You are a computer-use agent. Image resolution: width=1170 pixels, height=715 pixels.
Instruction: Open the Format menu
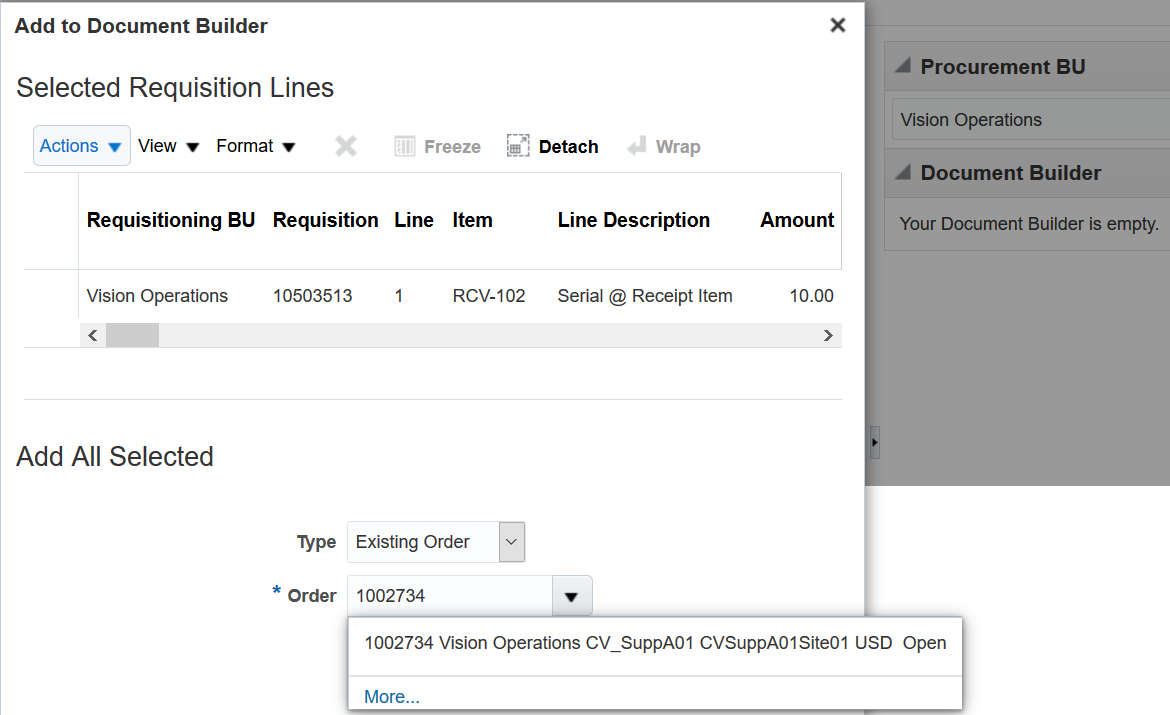pyautogui.click(x=256, y=146)
